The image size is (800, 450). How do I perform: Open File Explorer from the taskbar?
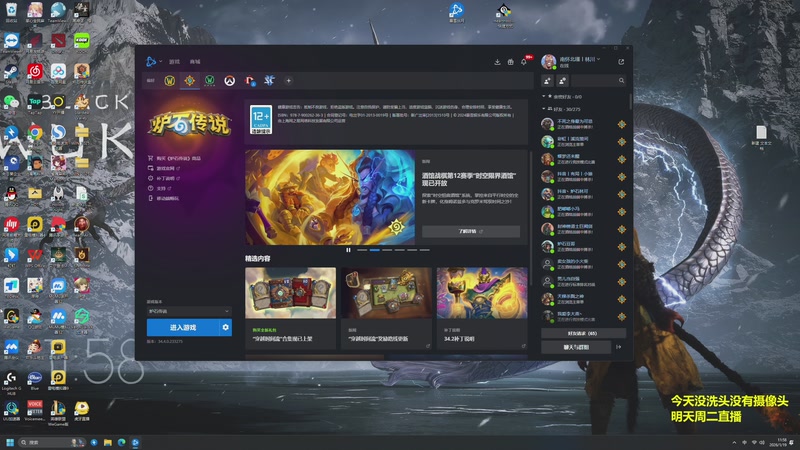(x=108, y=442)
